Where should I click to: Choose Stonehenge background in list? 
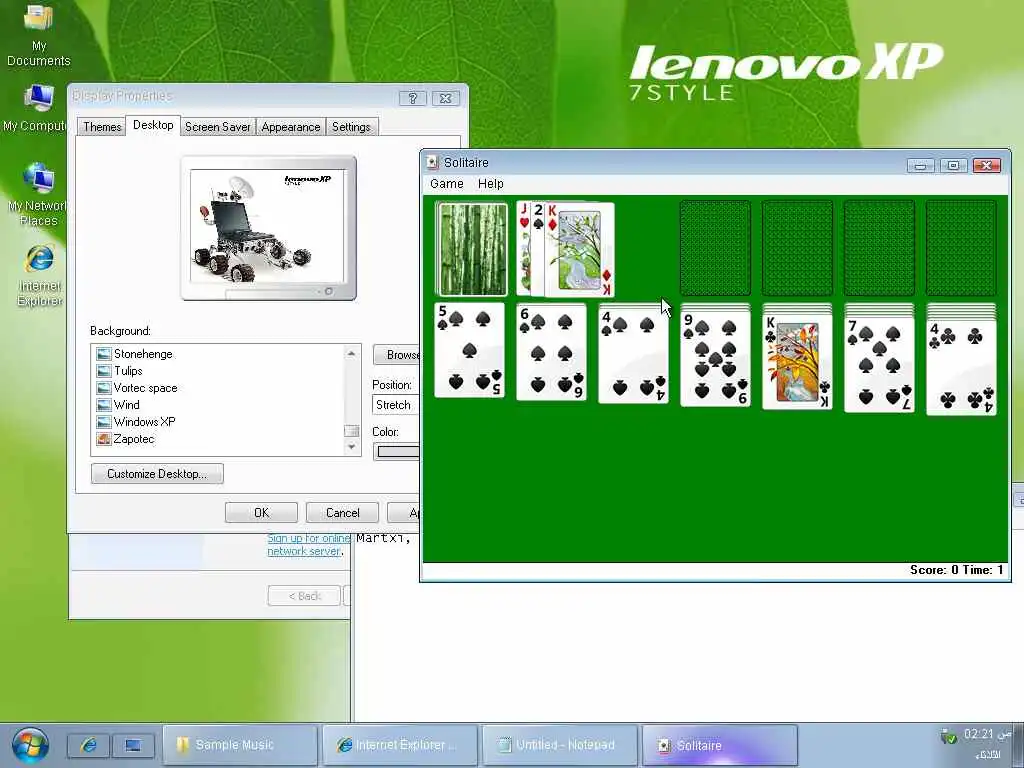(143, 354)
